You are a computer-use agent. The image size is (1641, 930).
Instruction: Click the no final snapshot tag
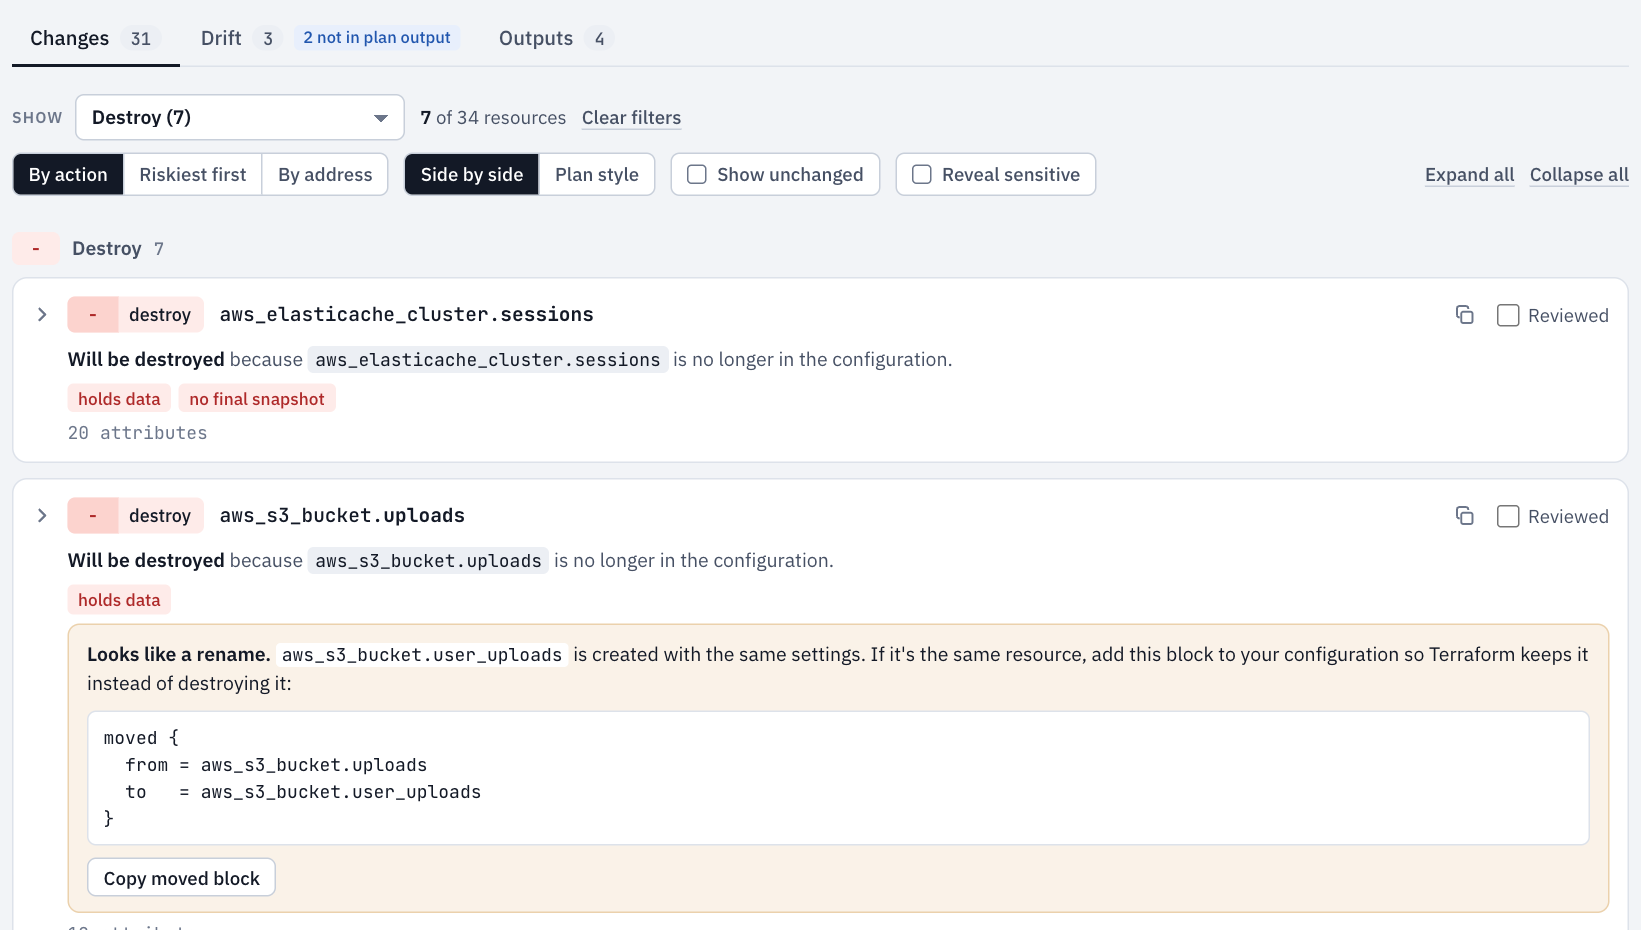pos(257,399)
